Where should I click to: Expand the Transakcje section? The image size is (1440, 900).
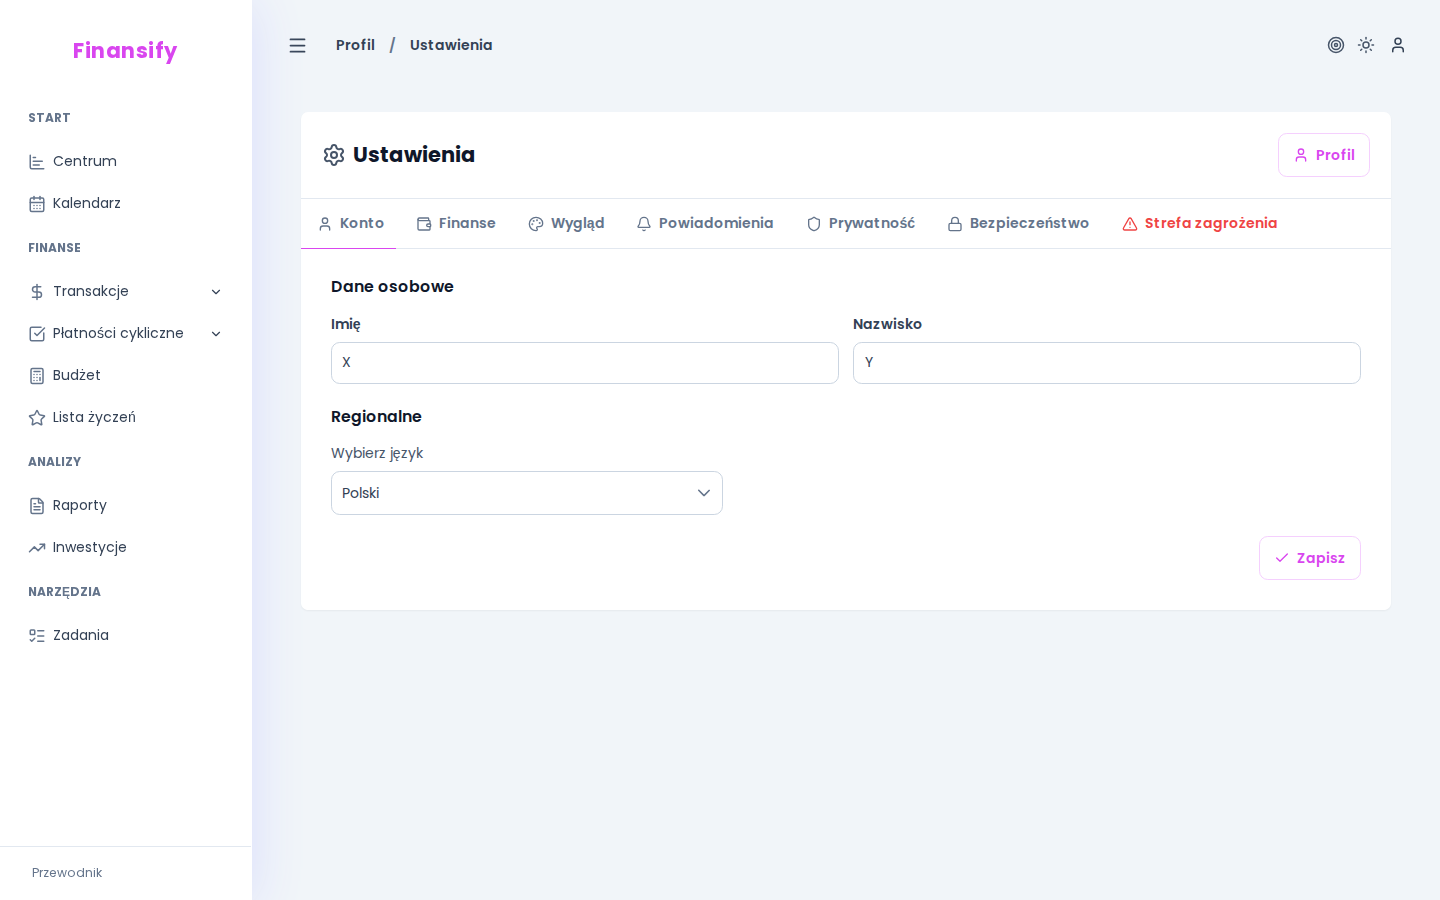click(217, 291)
